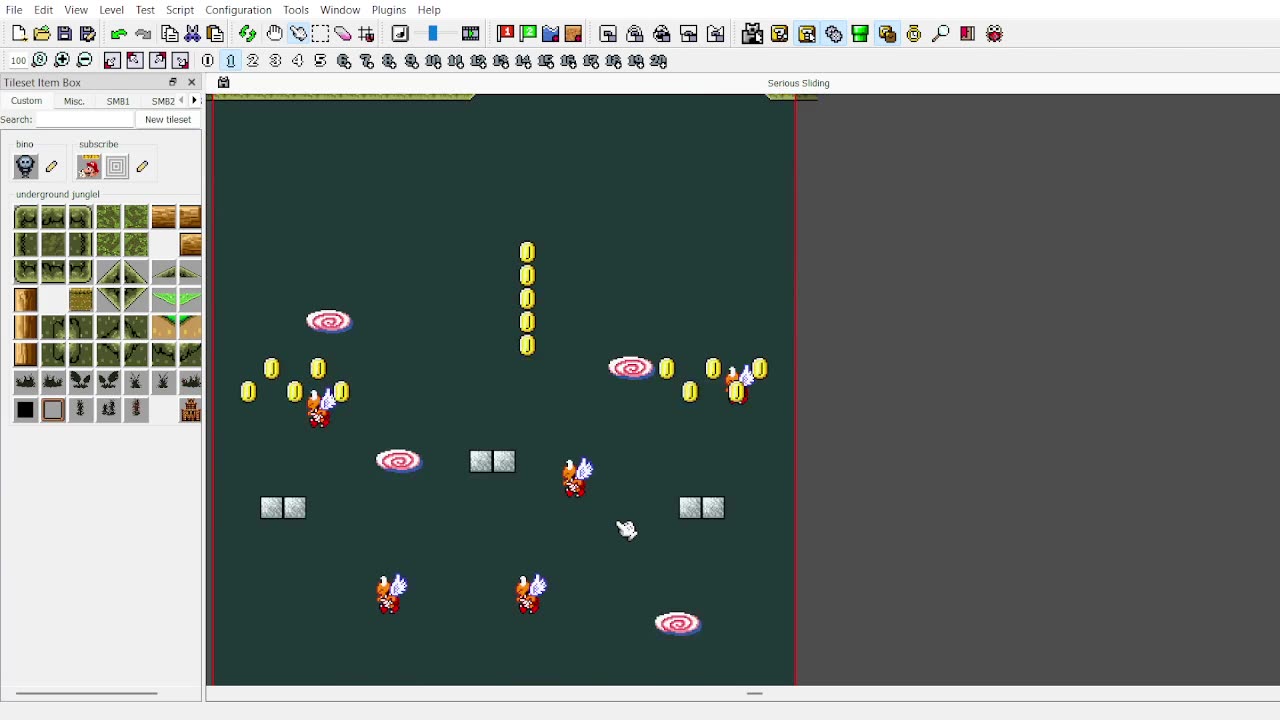This screenshot has width=1280, height=720.
Task: Toggle the item properties icon
Action: [806, 34]
